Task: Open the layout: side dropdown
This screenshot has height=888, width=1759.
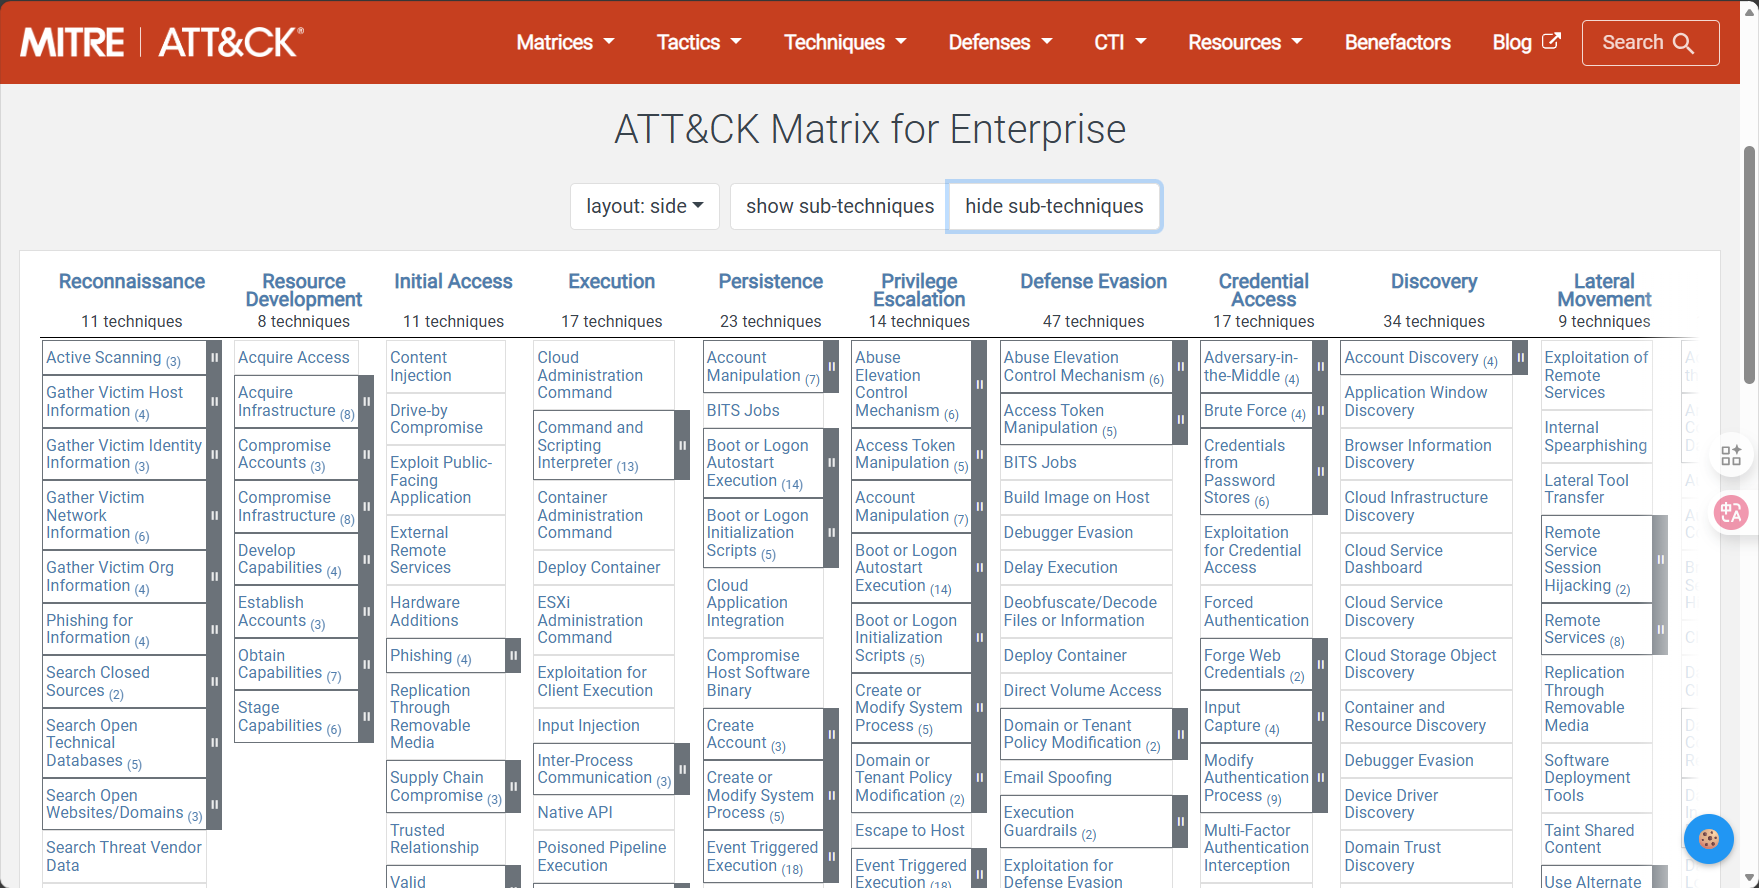Action: pyautogui.click(x=644, y=206)
